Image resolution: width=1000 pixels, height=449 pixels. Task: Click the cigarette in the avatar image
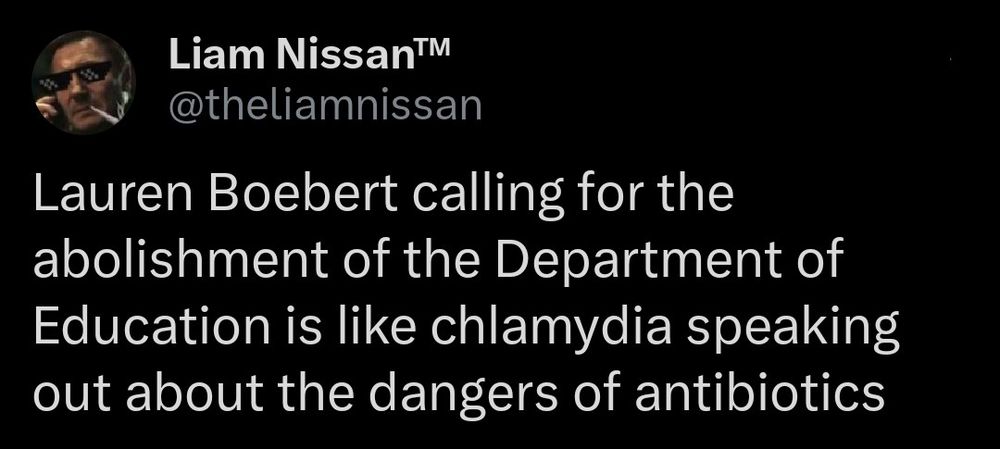point(105,115)
